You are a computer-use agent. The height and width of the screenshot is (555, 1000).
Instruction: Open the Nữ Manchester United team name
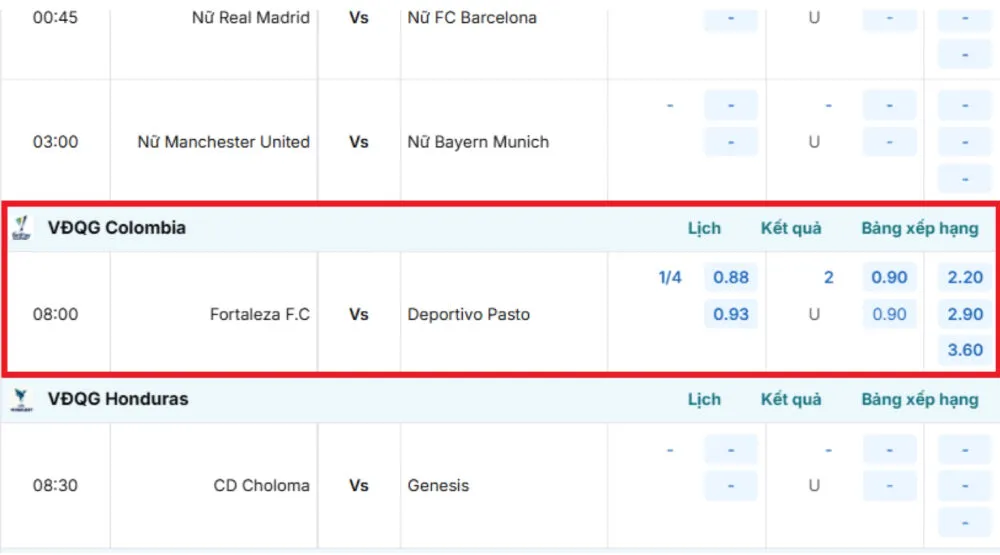223,142
